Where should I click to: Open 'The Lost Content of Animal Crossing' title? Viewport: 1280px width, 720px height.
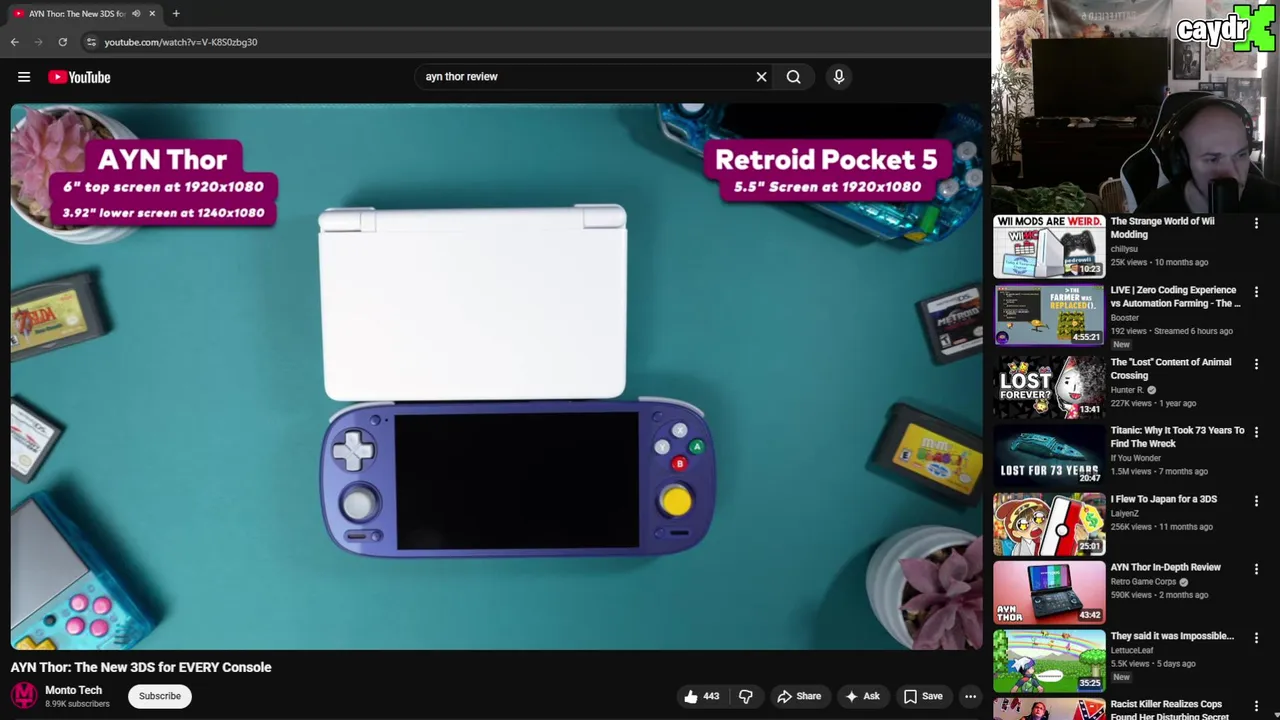(1170, 368)
